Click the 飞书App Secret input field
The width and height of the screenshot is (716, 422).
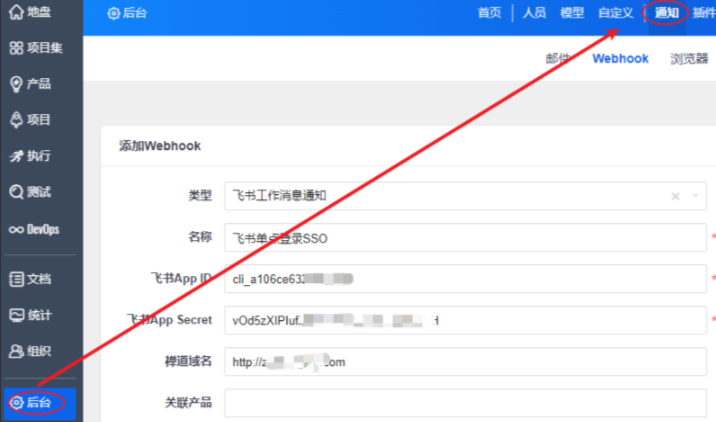pyautogui.click(x=465, y=320)
